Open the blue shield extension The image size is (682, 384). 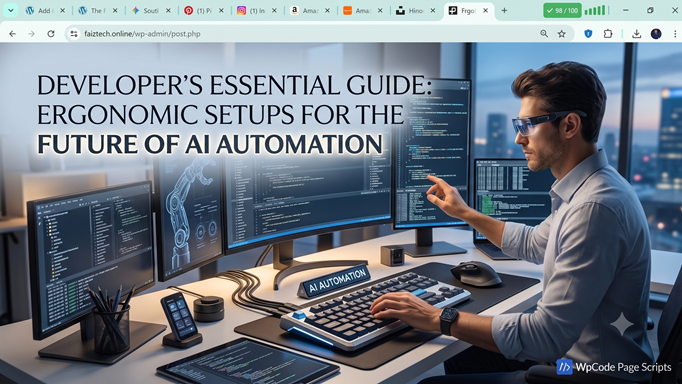coord(588,33)
